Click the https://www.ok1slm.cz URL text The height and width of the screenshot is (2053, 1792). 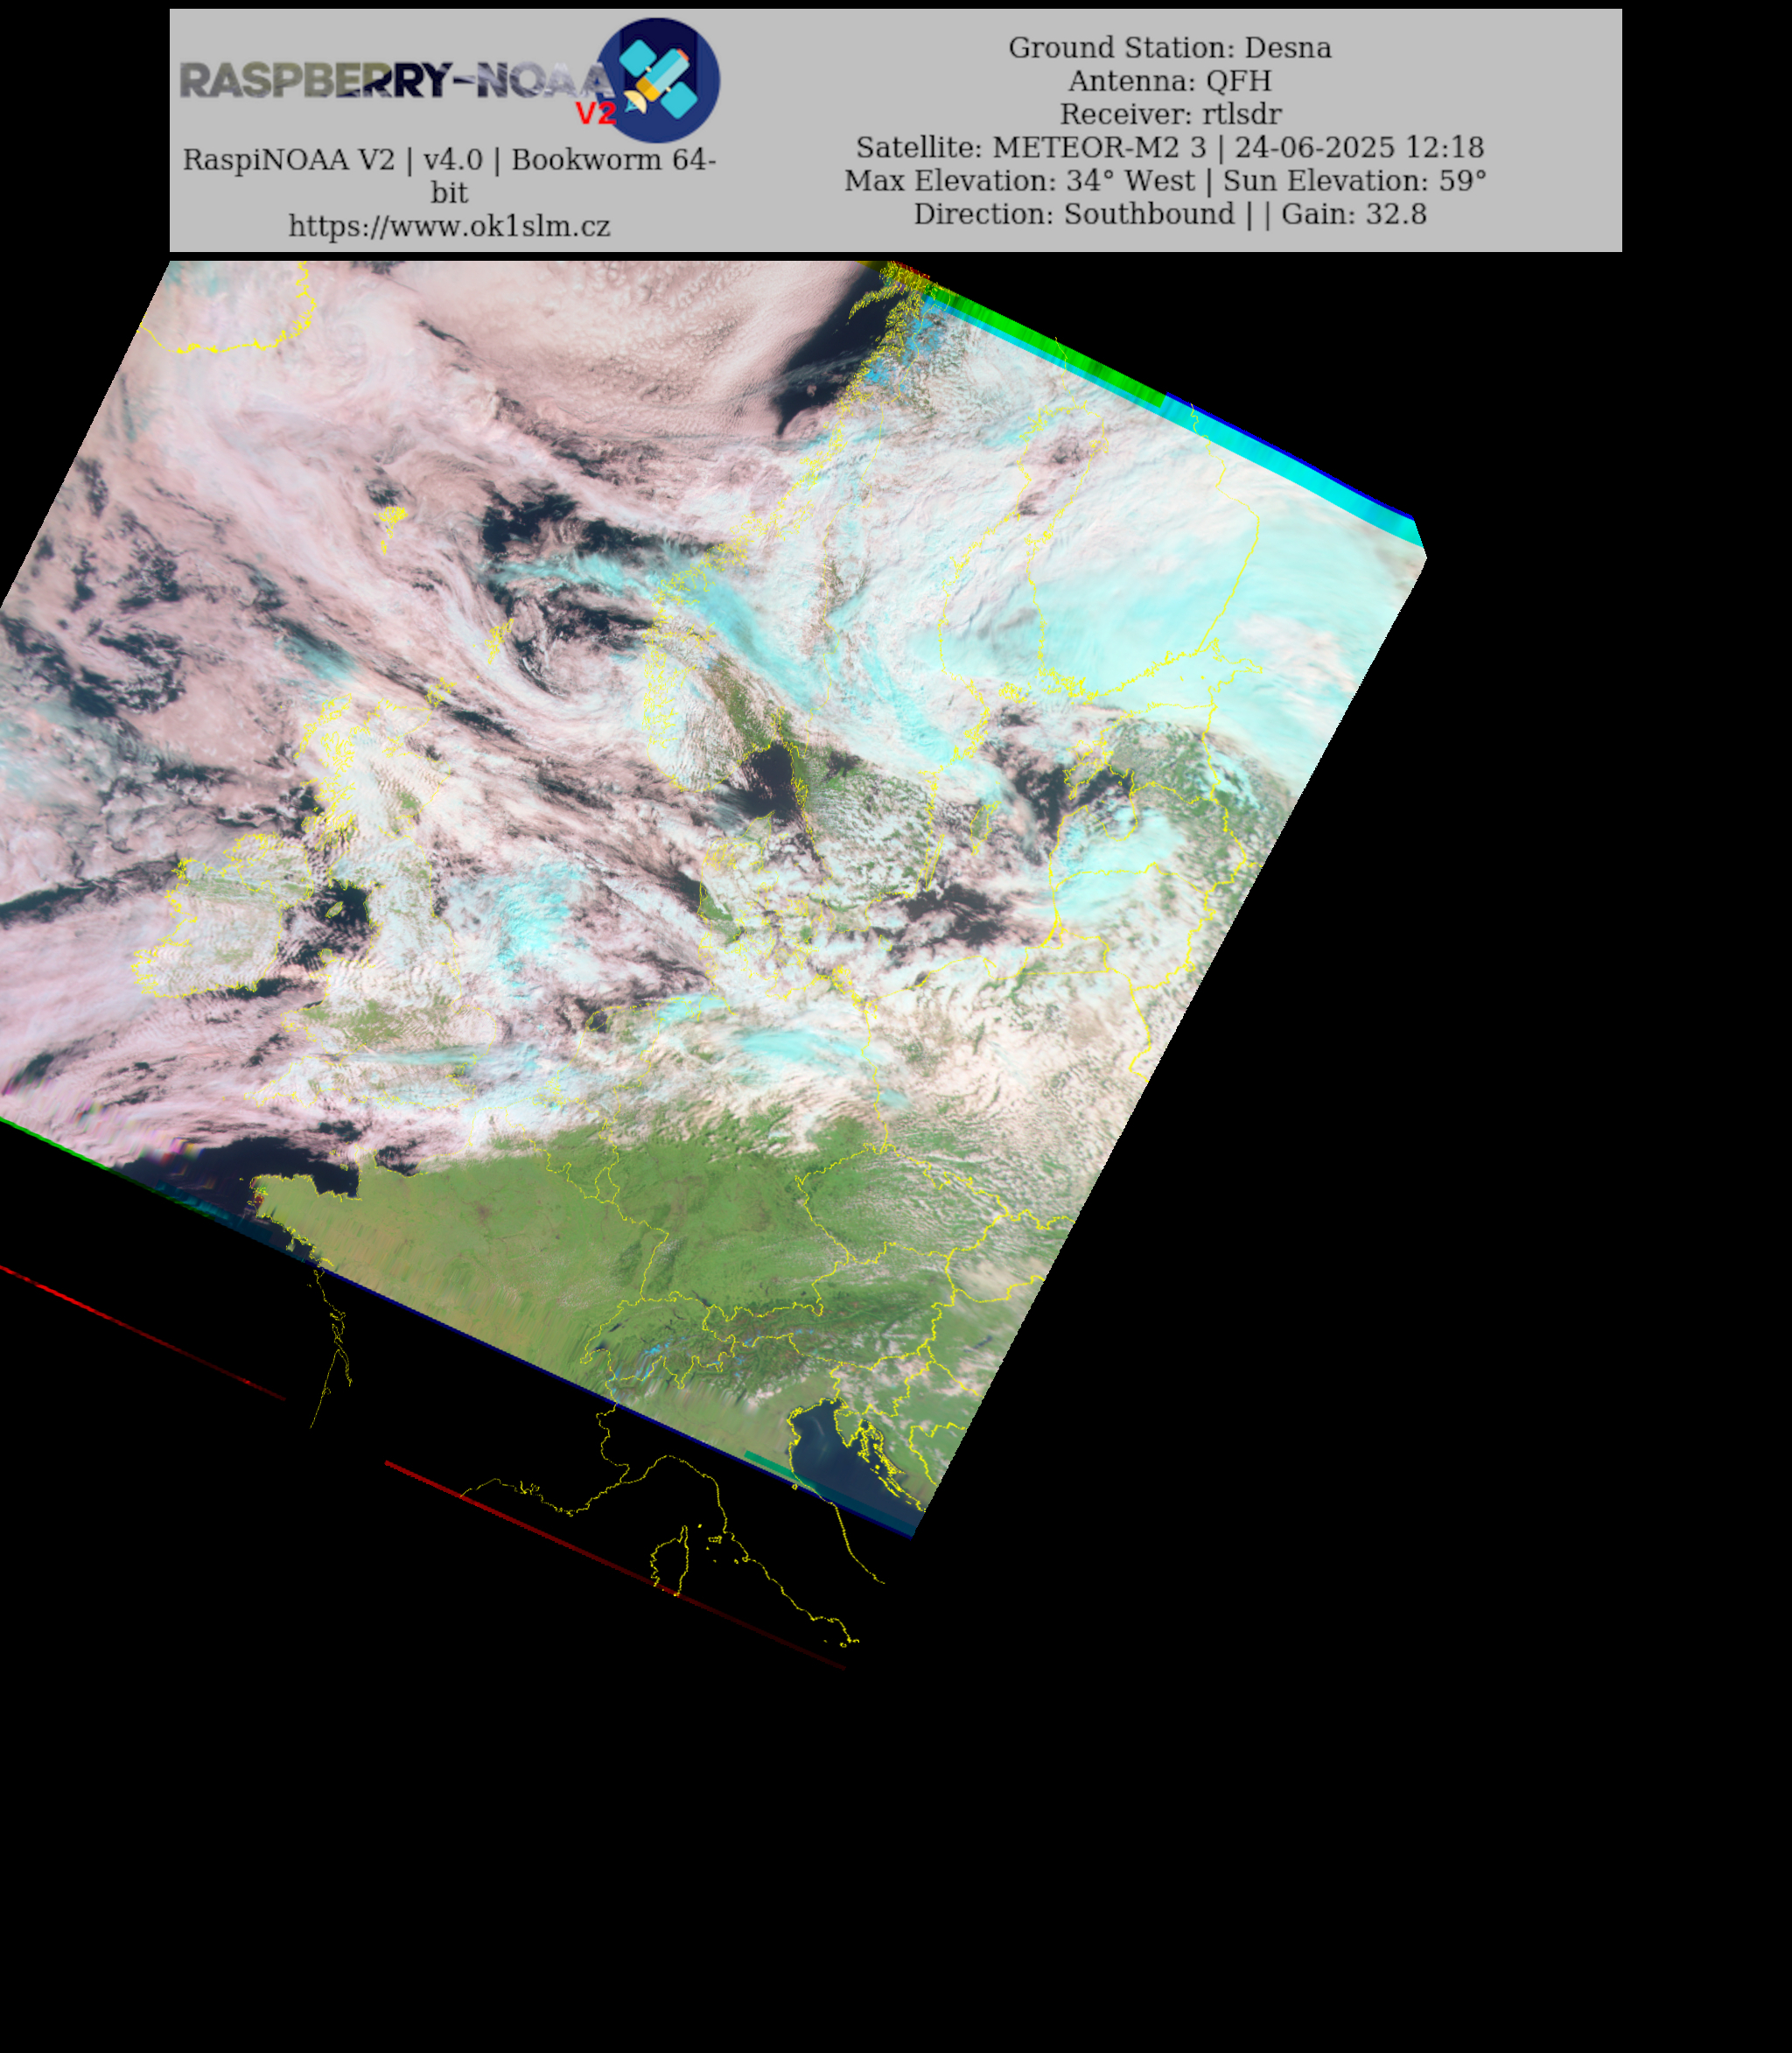449,226
